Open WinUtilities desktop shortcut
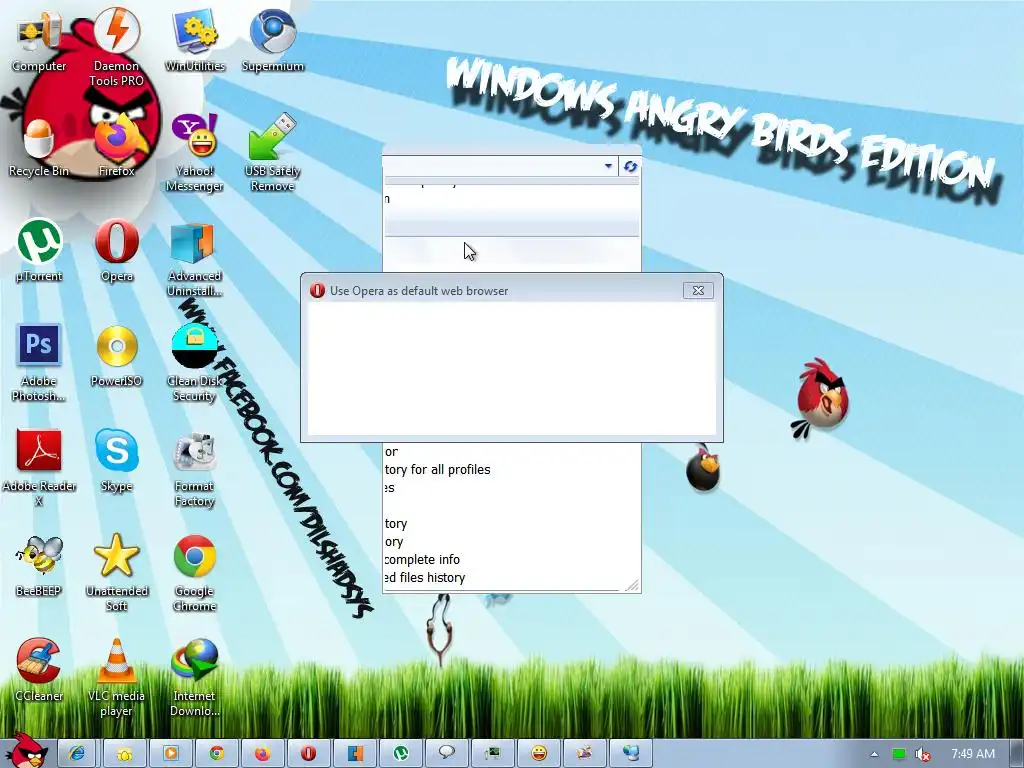 coord(195,39)
